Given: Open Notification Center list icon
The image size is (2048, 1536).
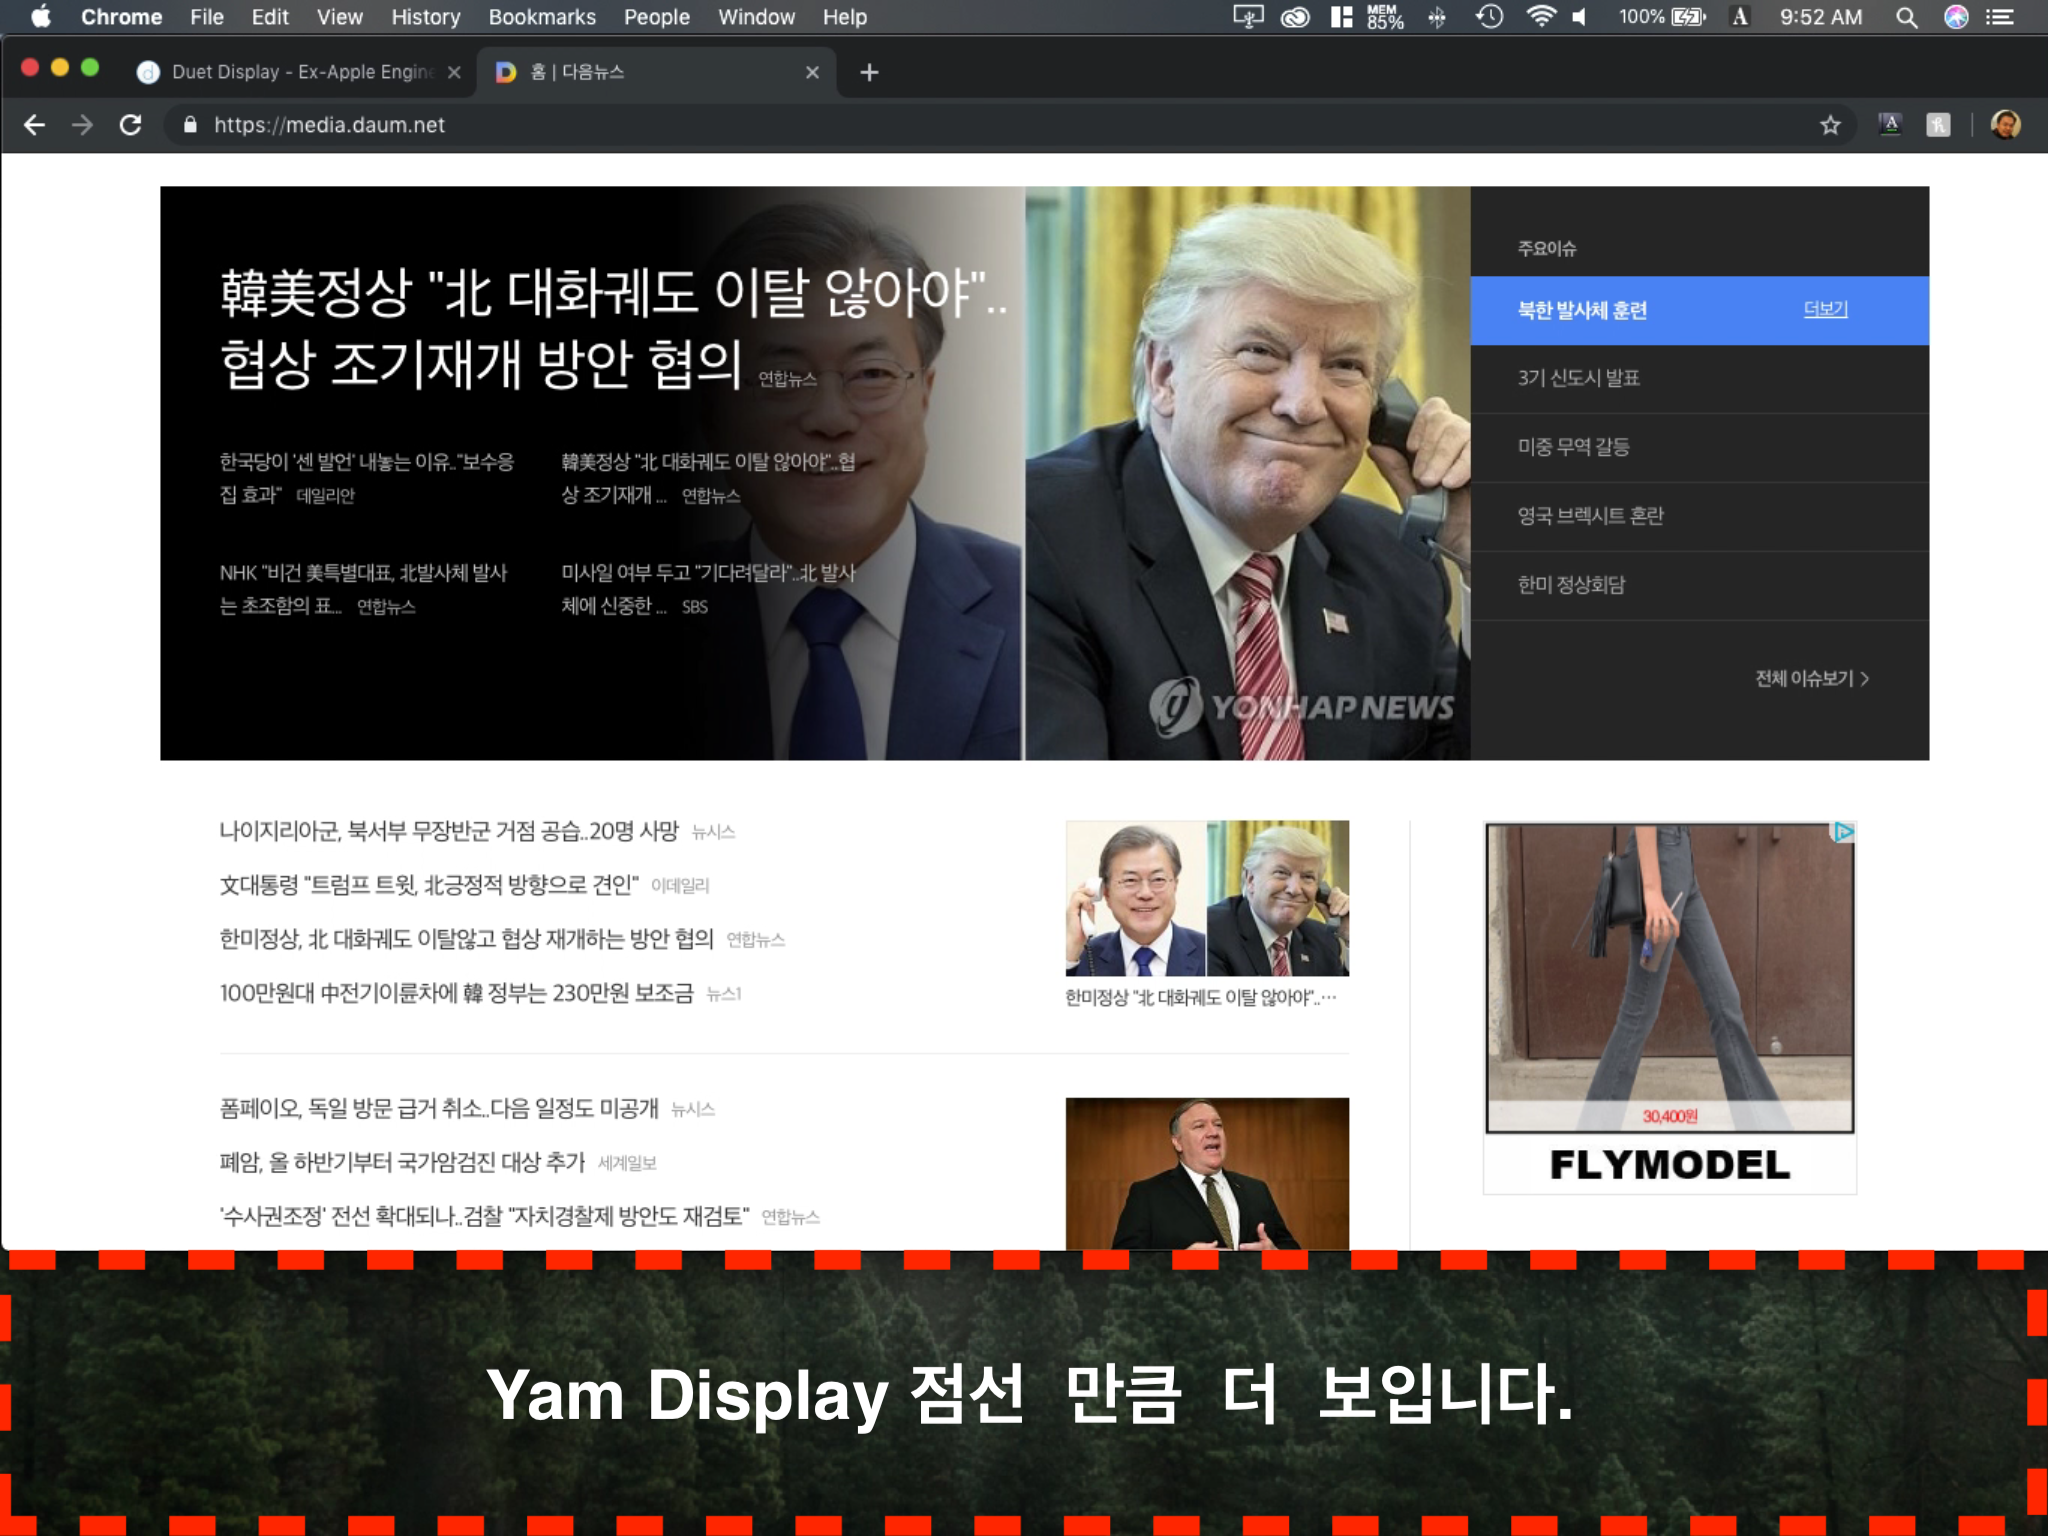Looking at the screenshot, I should [x=2000, y=17].
